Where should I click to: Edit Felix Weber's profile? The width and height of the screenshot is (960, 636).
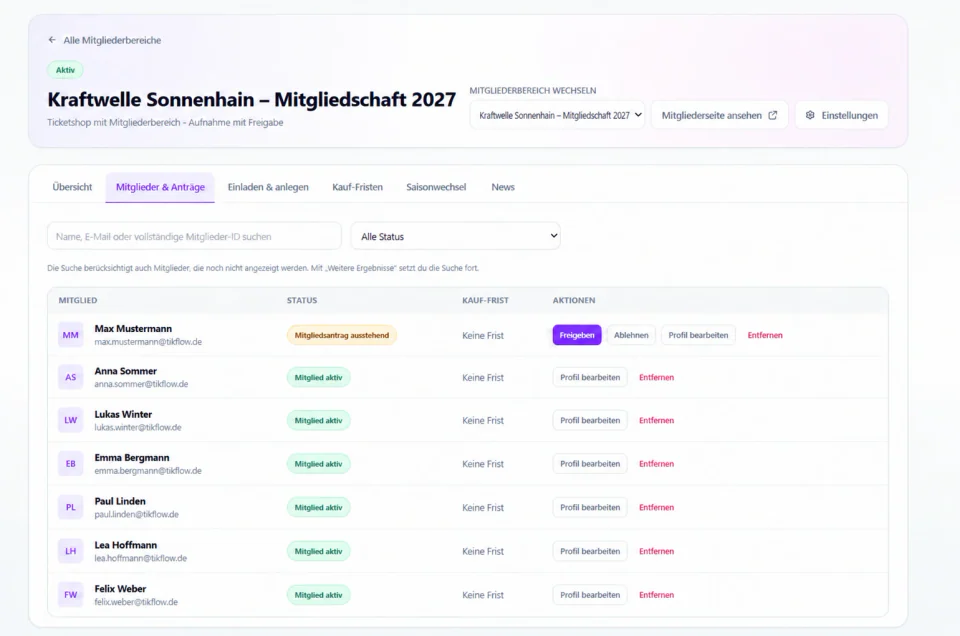coord(590,594)
